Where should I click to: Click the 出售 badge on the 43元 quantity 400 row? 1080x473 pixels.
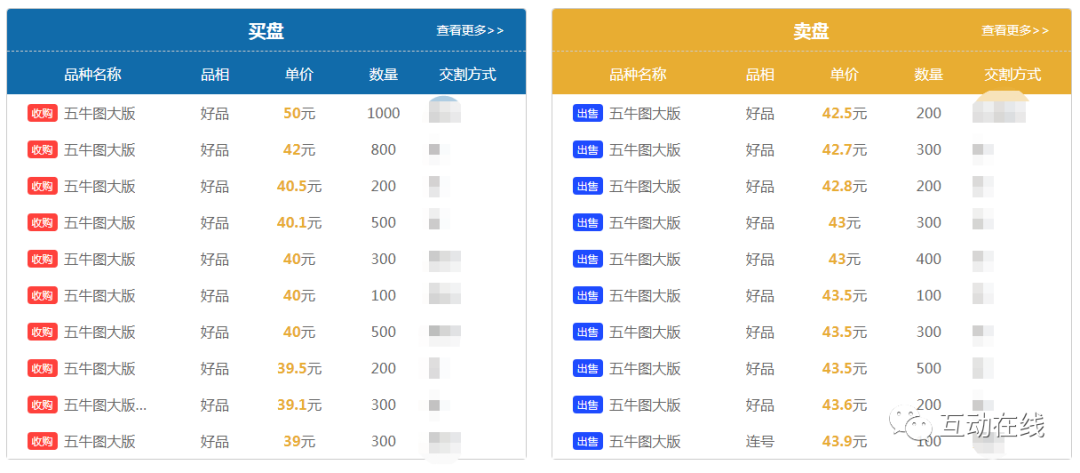(x=588, y=259)
